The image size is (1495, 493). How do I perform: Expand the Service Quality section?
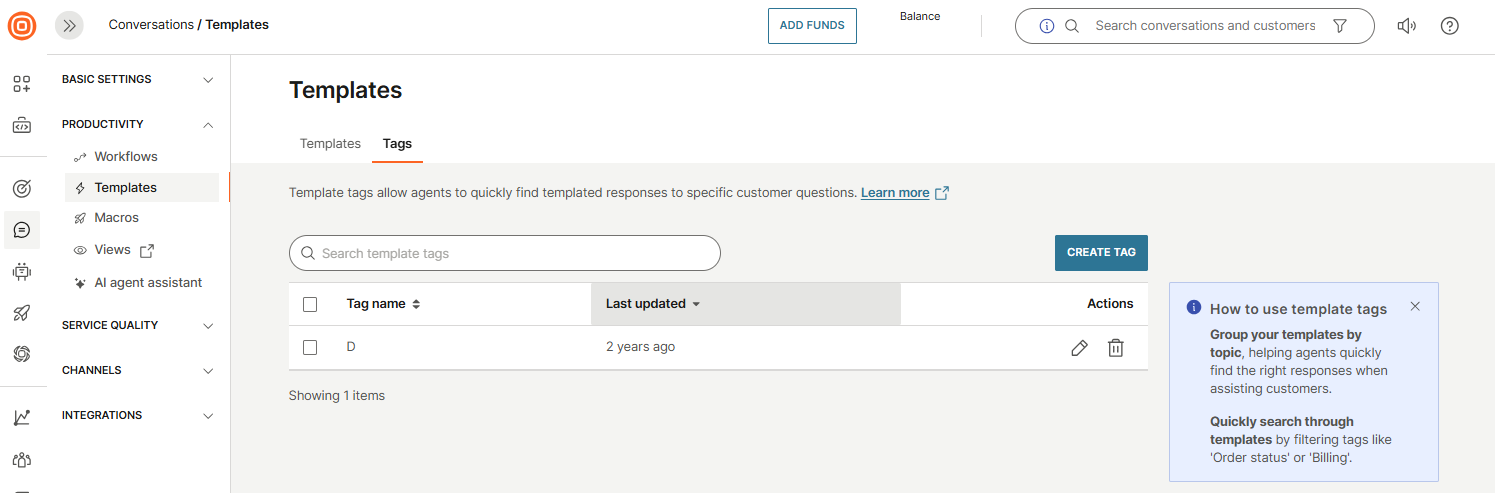tap(138, 326)
